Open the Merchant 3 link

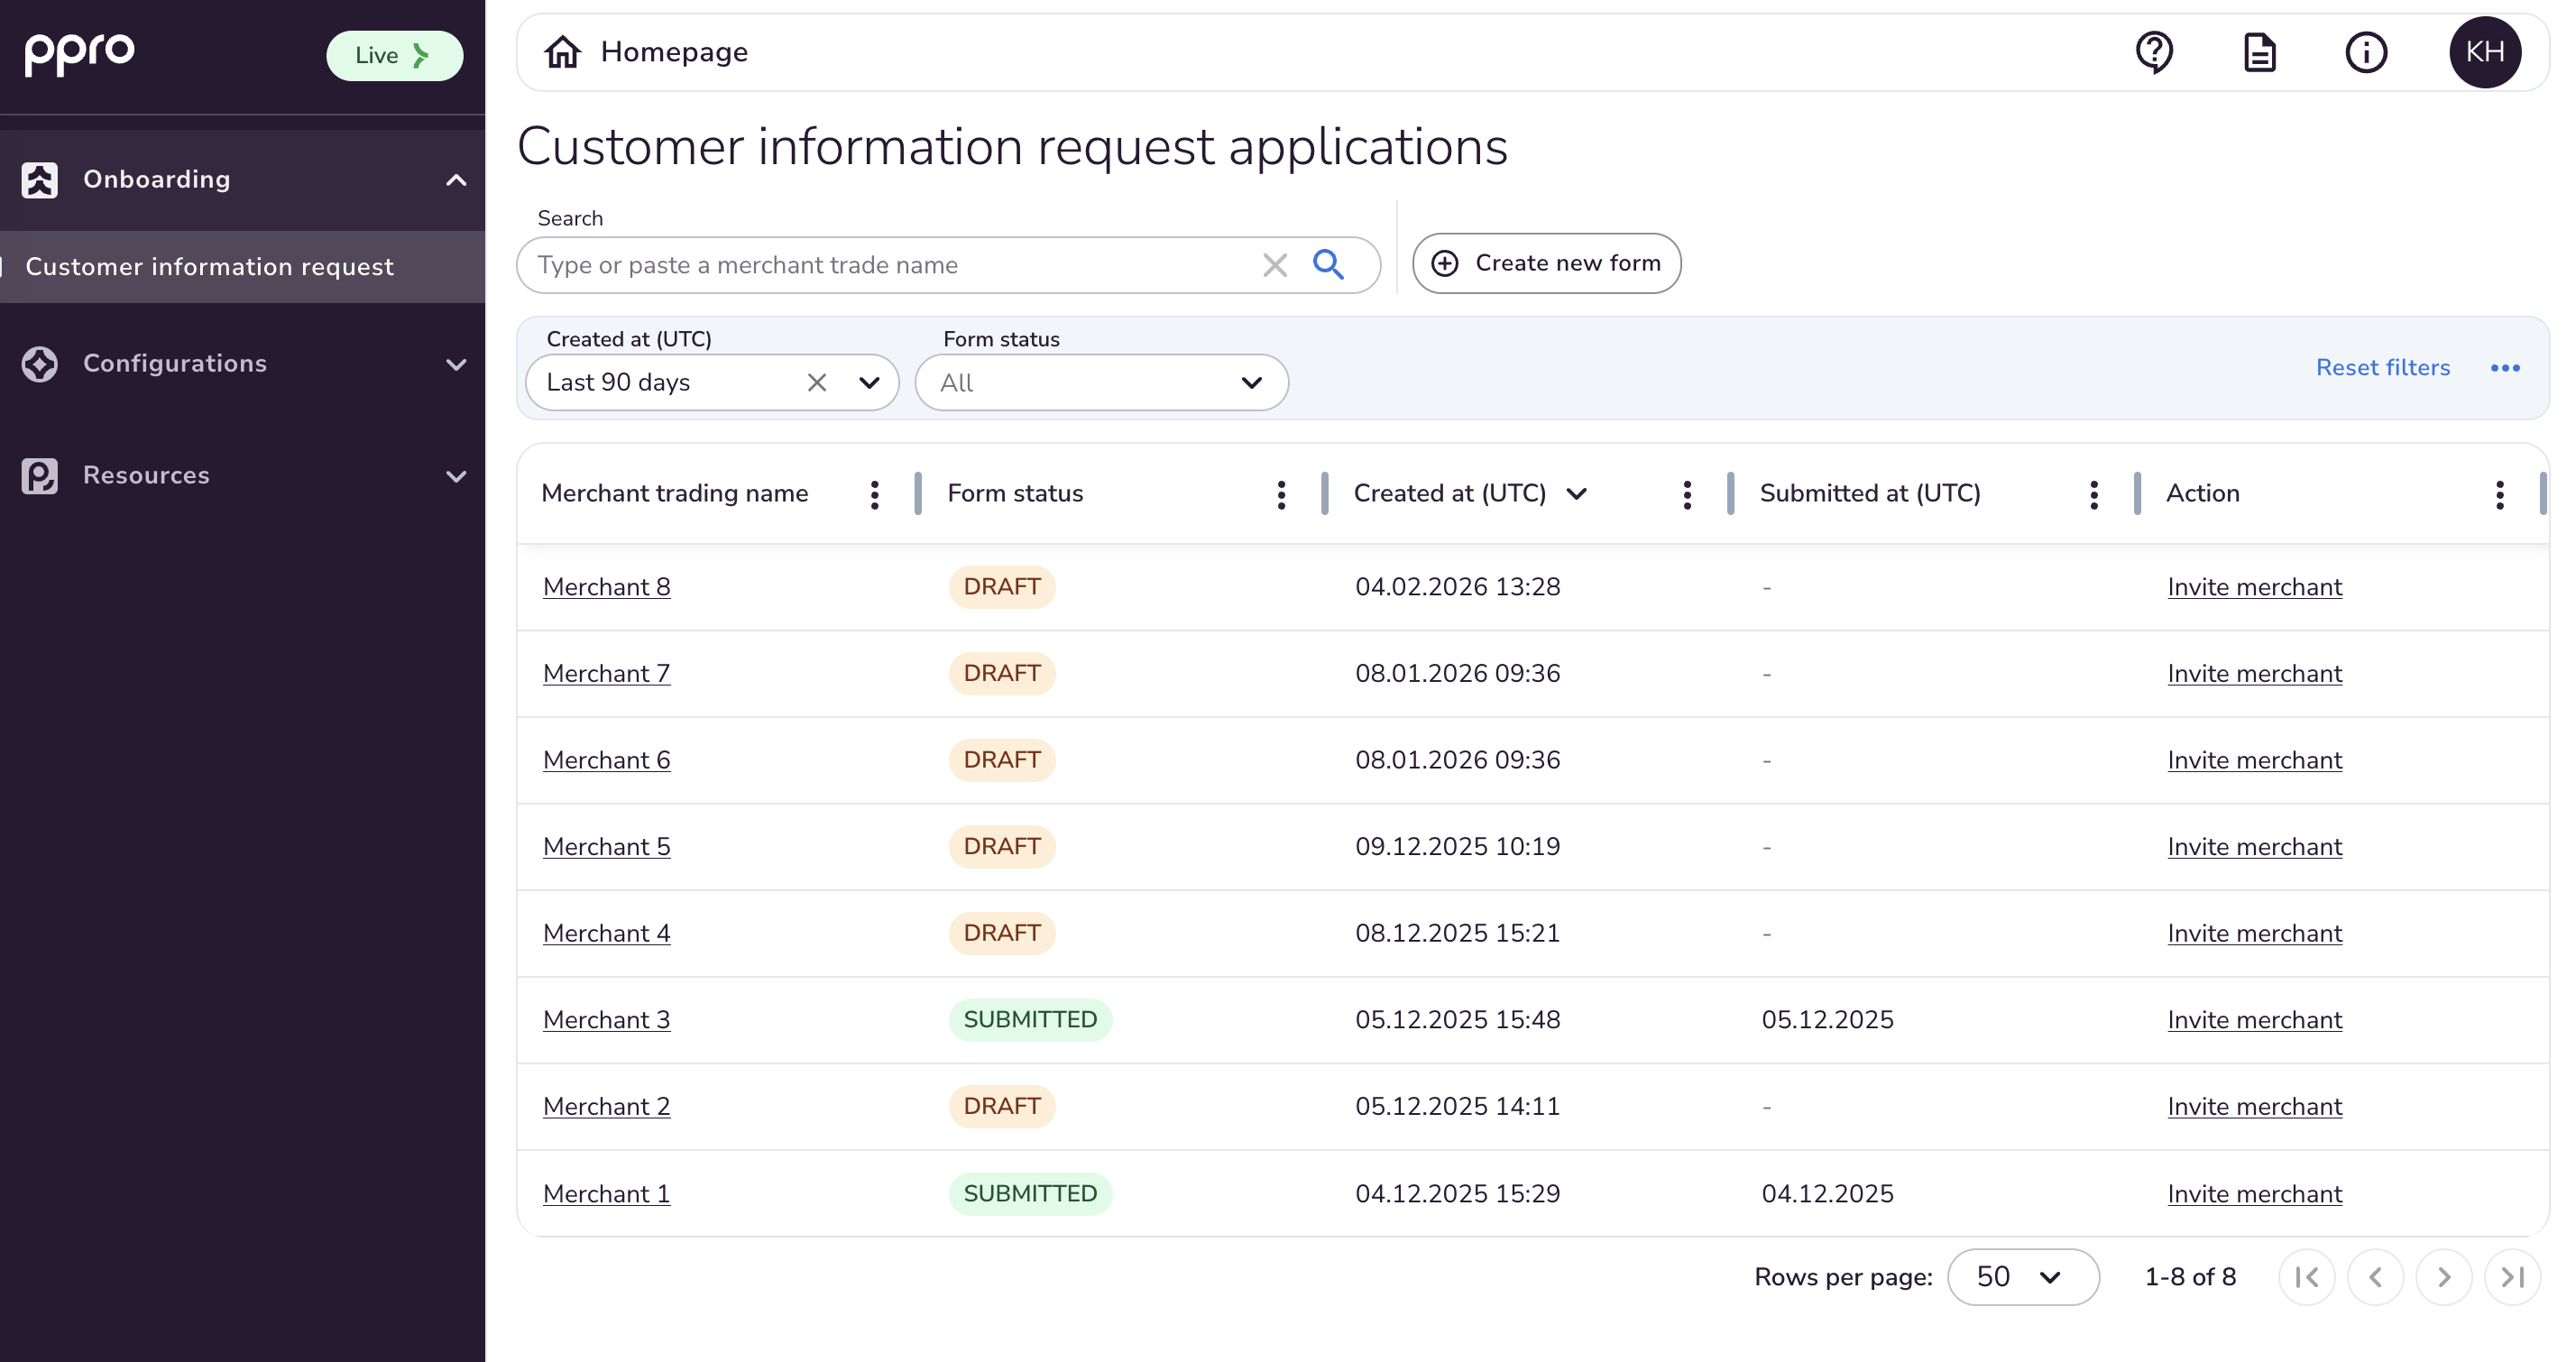606,1020
